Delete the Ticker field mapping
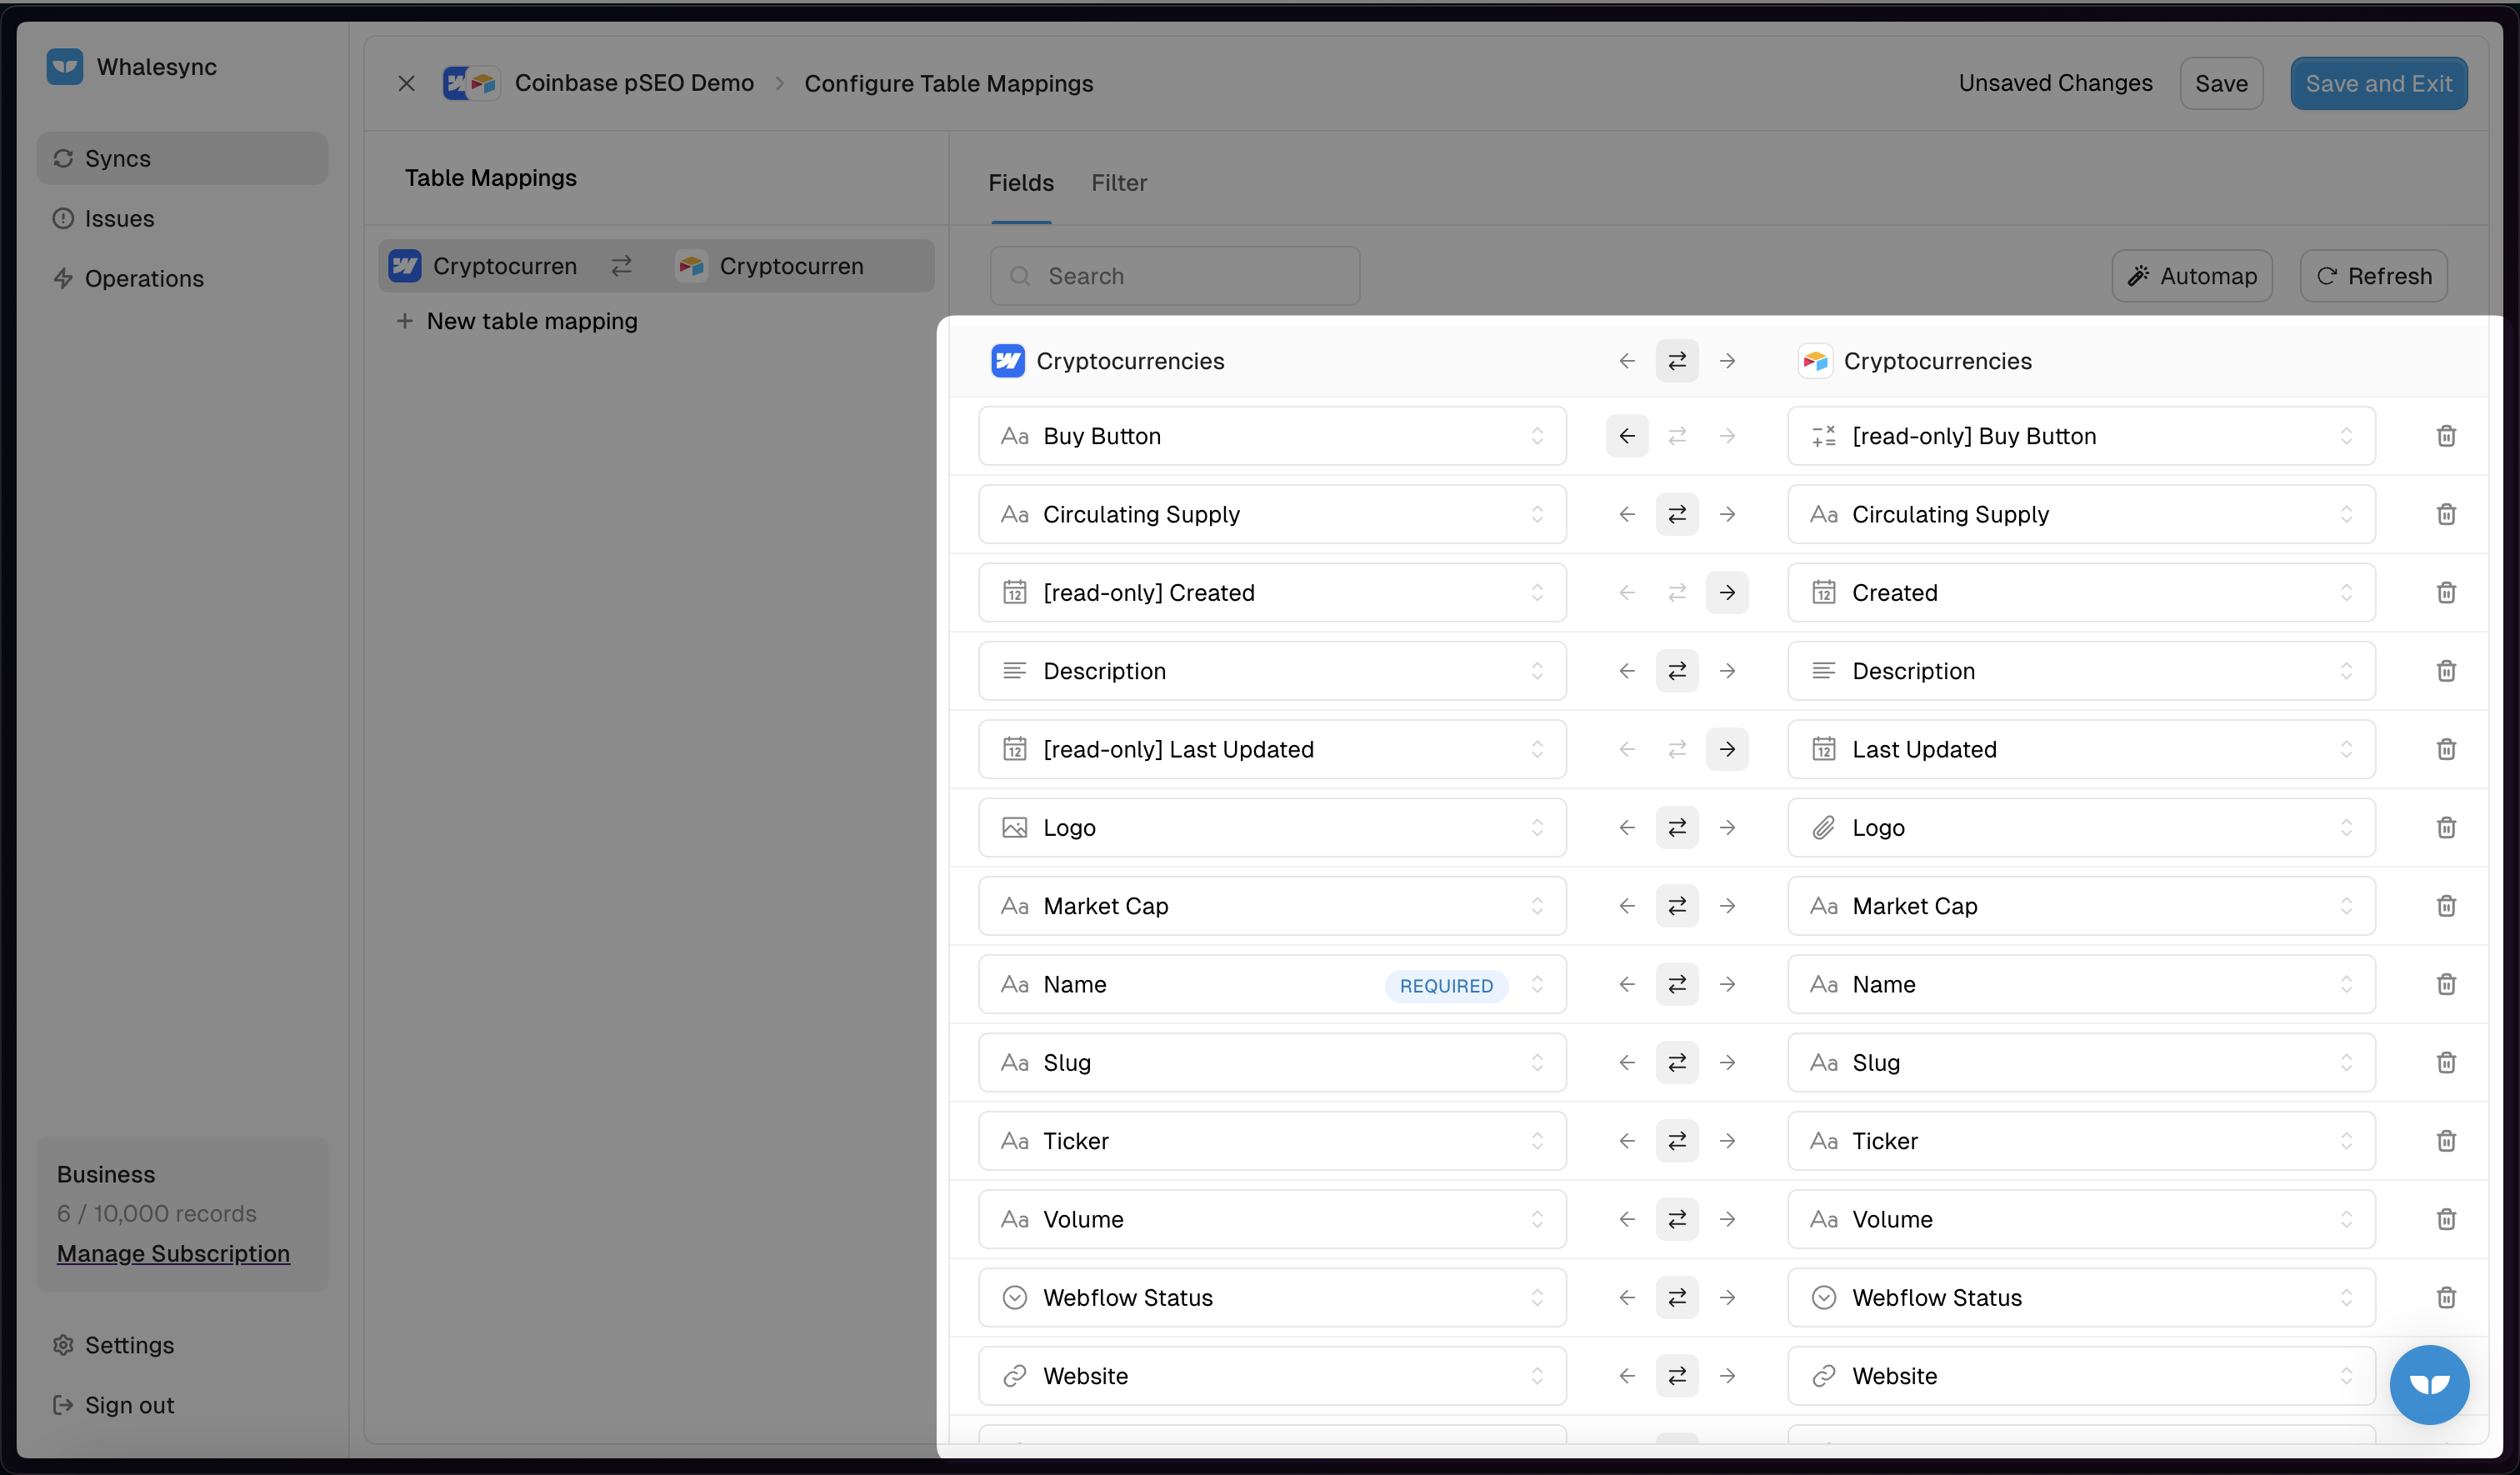This screenshot has width=2520, height=1475. pyautogui.click(x=2446, y=1141)
